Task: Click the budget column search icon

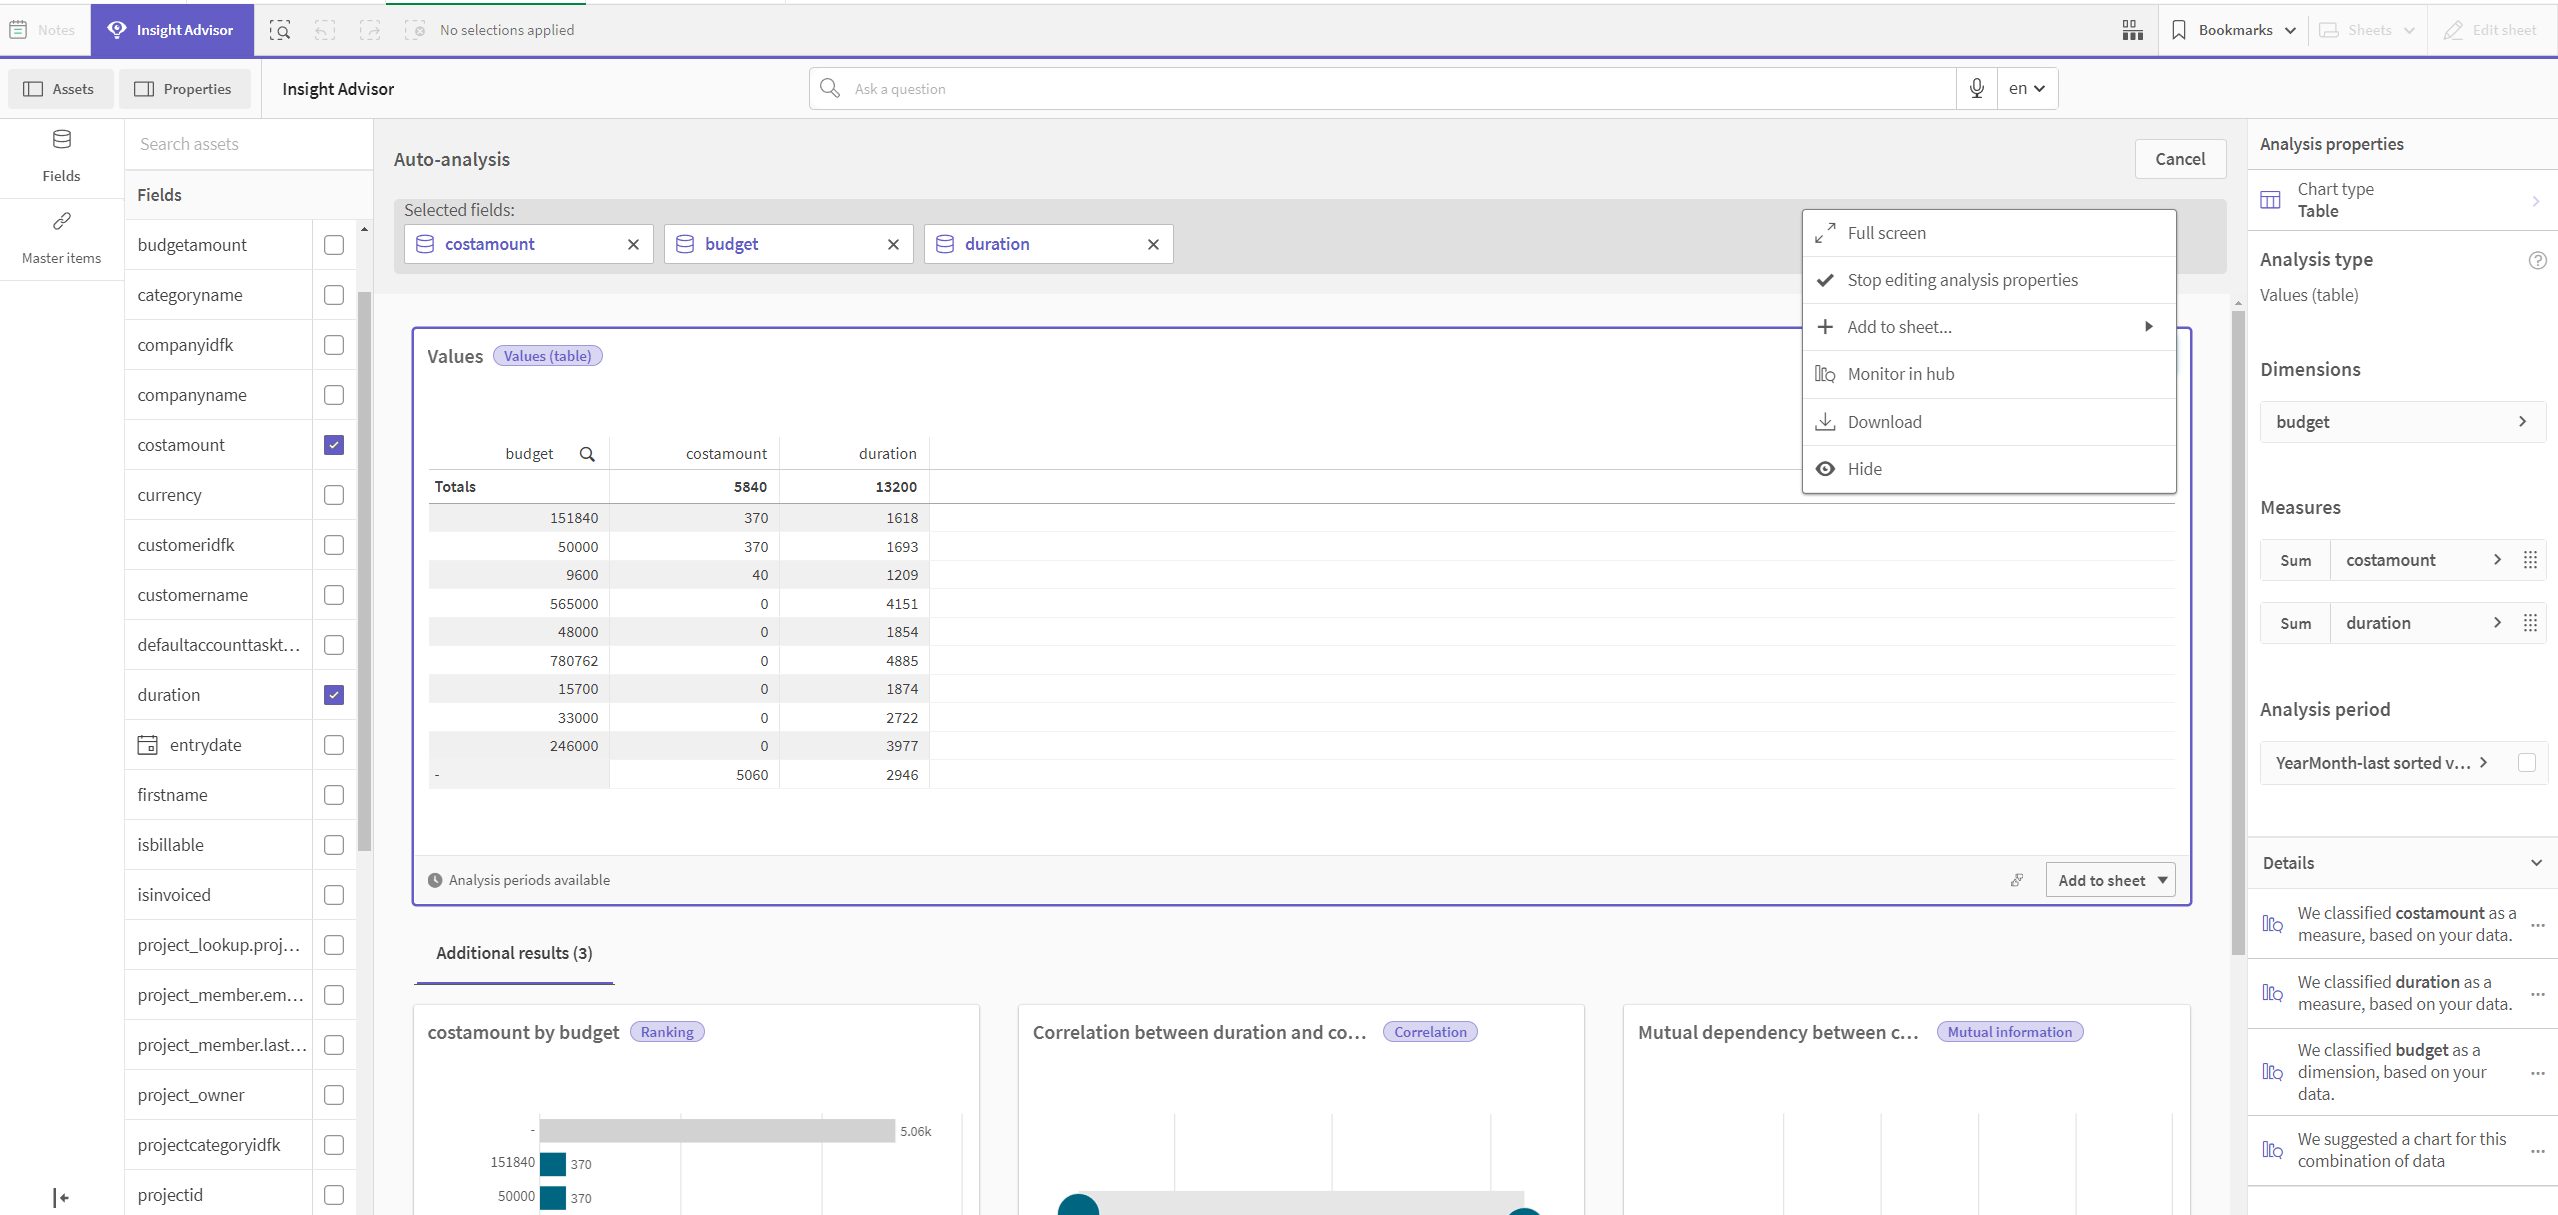Action: (587, 454)
